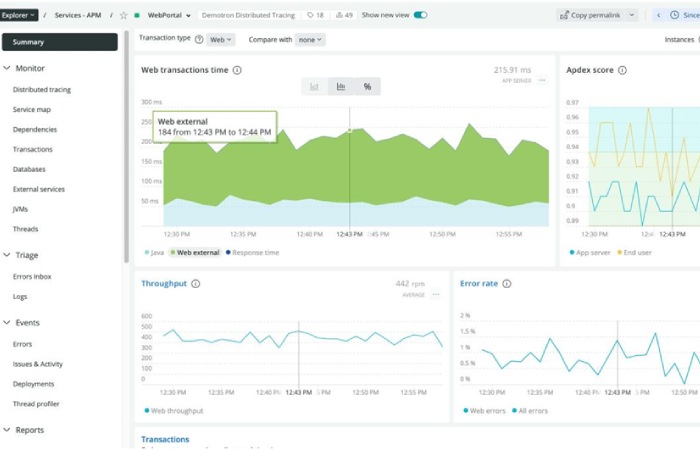Favorite WebPortal with the star icon
Screen dimensions: 700x450
pos(124,15)
